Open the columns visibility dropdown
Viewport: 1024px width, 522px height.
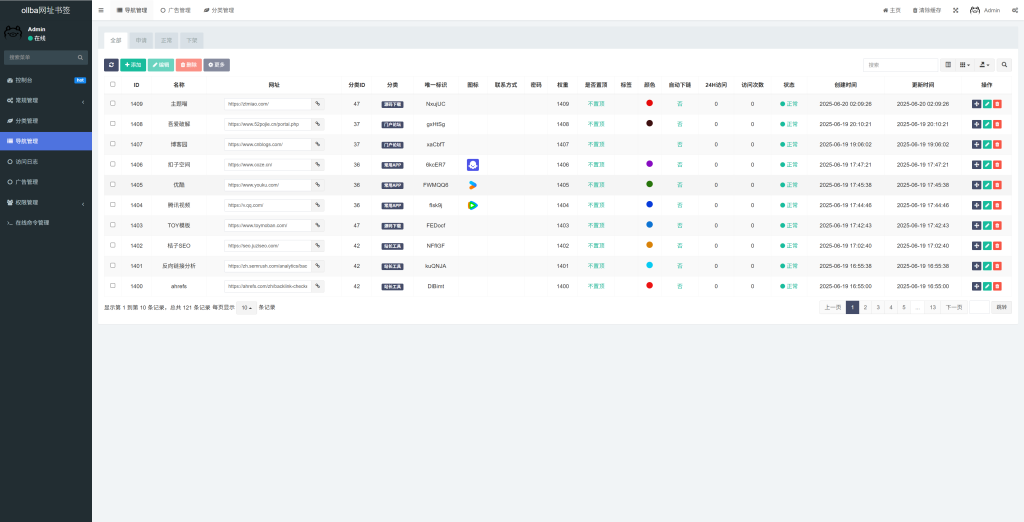[964, 65]
